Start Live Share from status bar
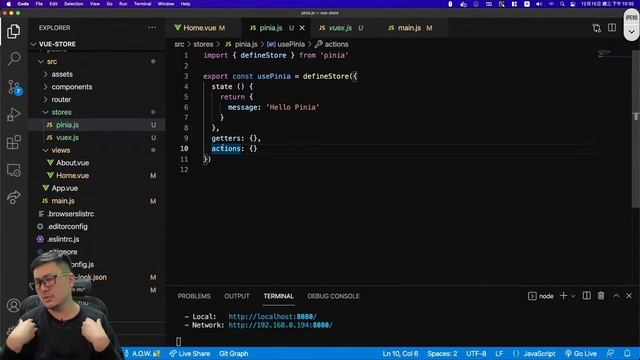 point(190,353)
